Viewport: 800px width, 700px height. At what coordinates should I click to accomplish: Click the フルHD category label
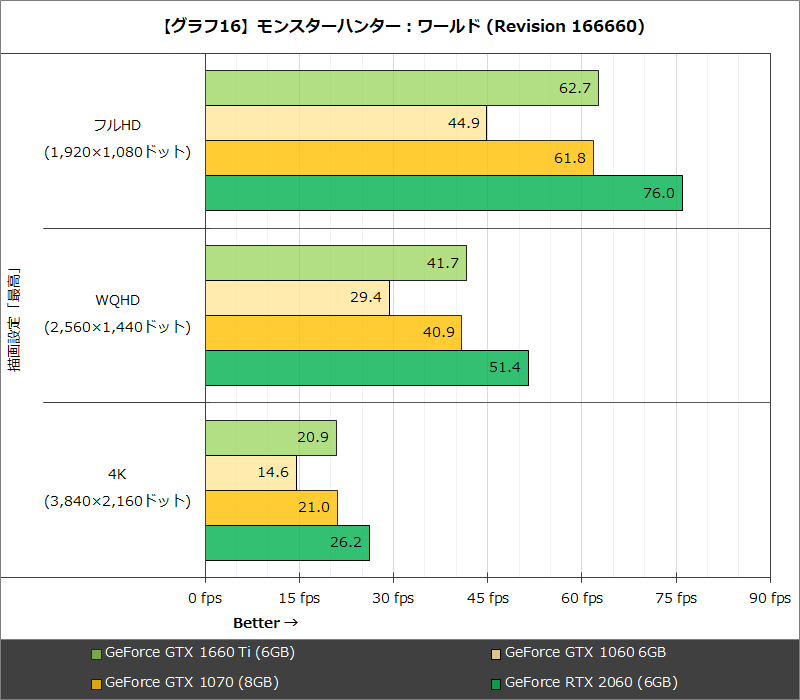click(117, 125)
